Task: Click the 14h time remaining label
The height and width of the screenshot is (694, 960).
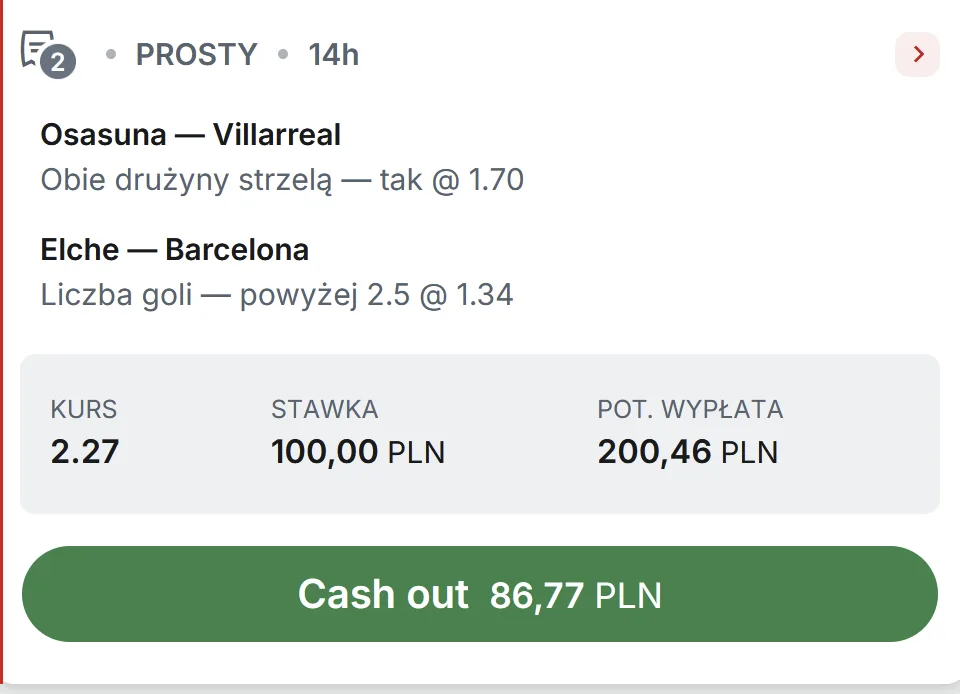Action: click(335, 55)
